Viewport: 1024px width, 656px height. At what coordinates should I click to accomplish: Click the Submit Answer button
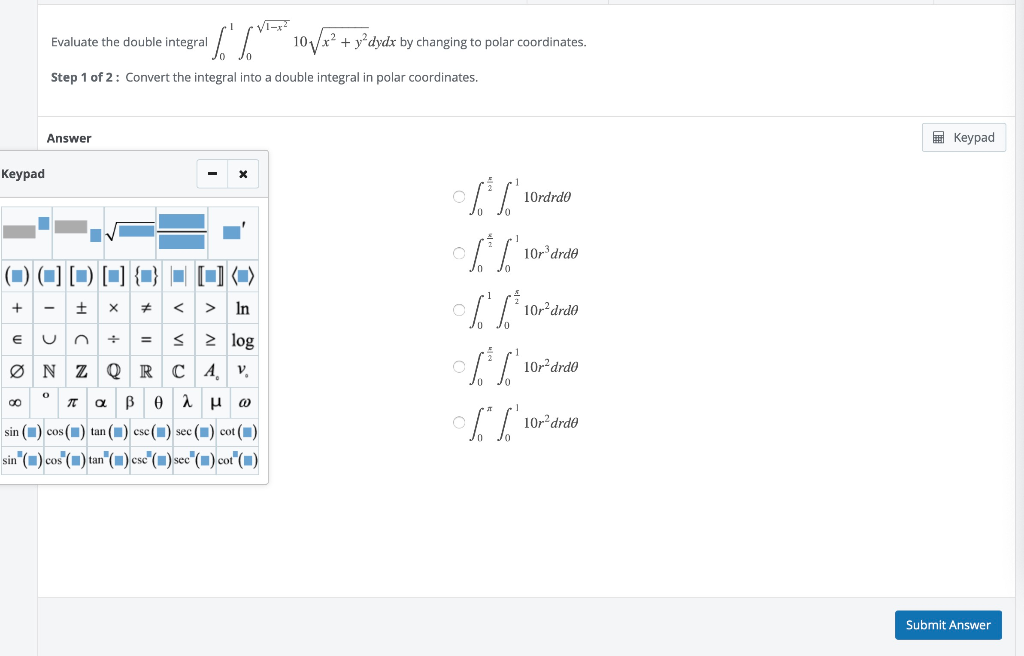click(x=948, y=624)
